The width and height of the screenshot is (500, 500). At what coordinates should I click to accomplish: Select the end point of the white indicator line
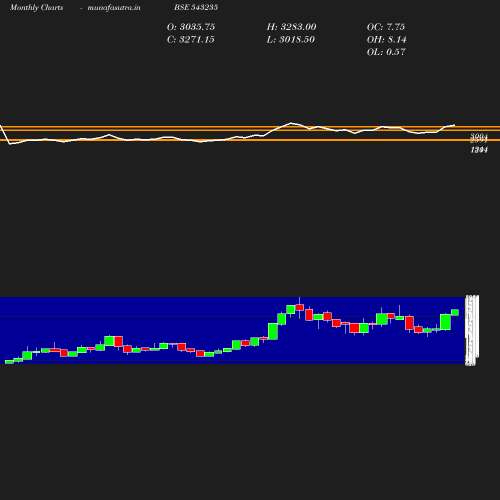(x=454, y=125)
